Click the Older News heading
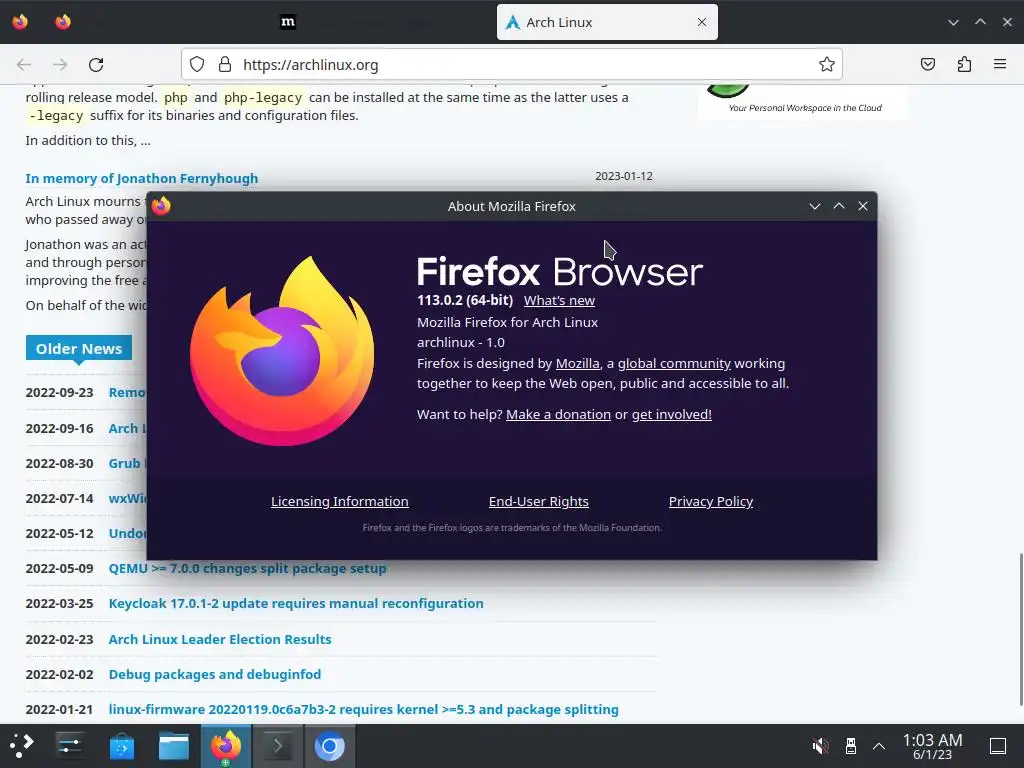Viewport: 1024px width, 768px height. point(79,348)
